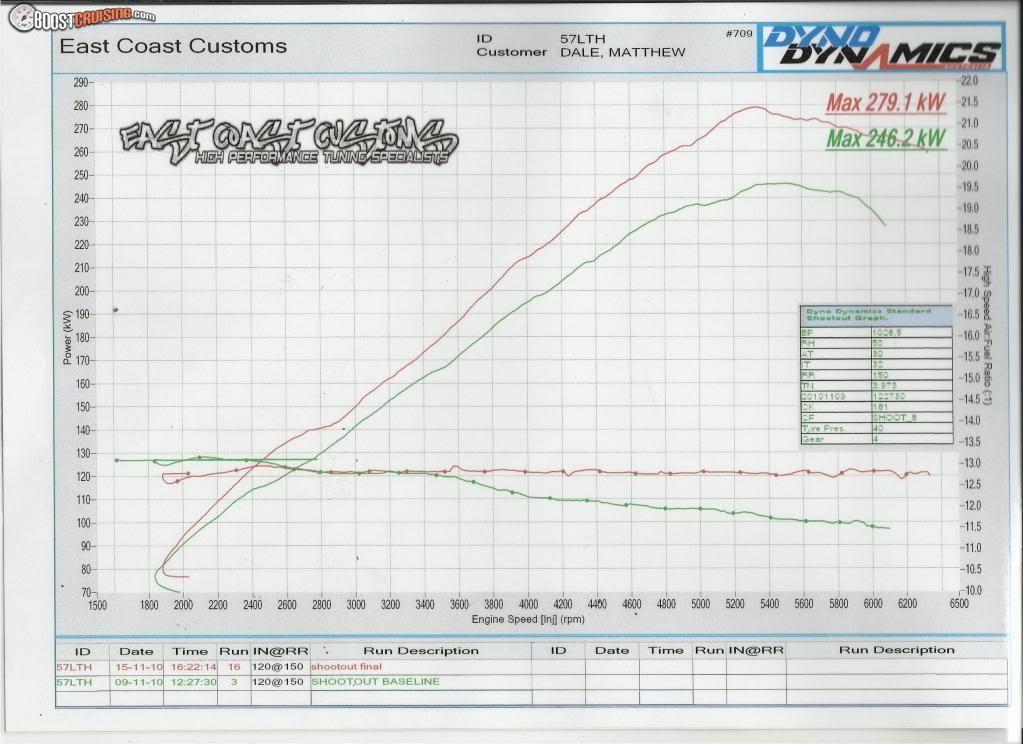Image resolution: width=1023 pixels, height=744 pixels.
Task: Click the CF value "SHOOT_8"
Action: (x=894, y=418)
